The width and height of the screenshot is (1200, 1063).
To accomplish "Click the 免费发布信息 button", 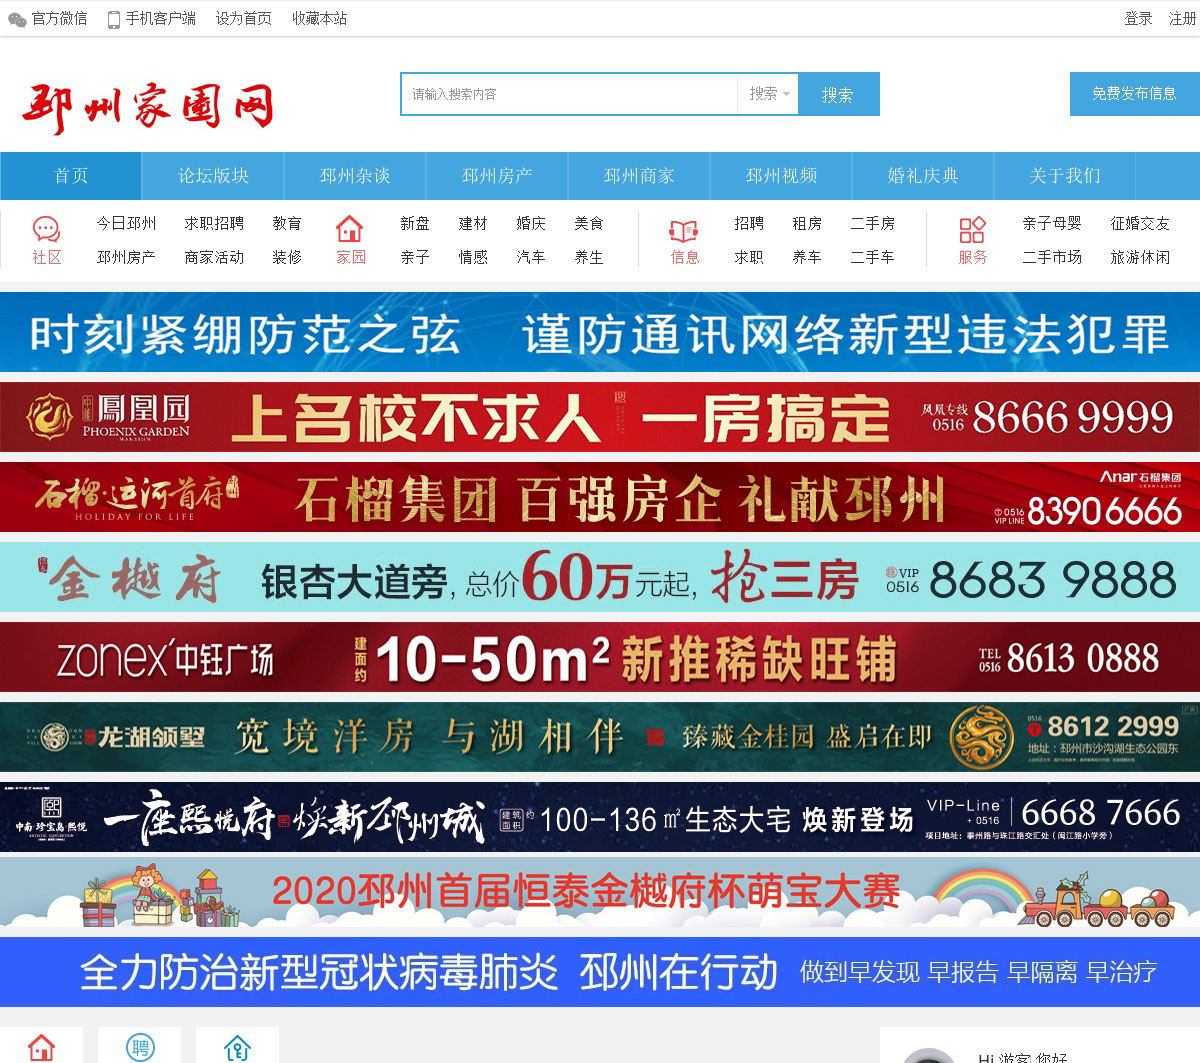I will tap(1134, 94).
